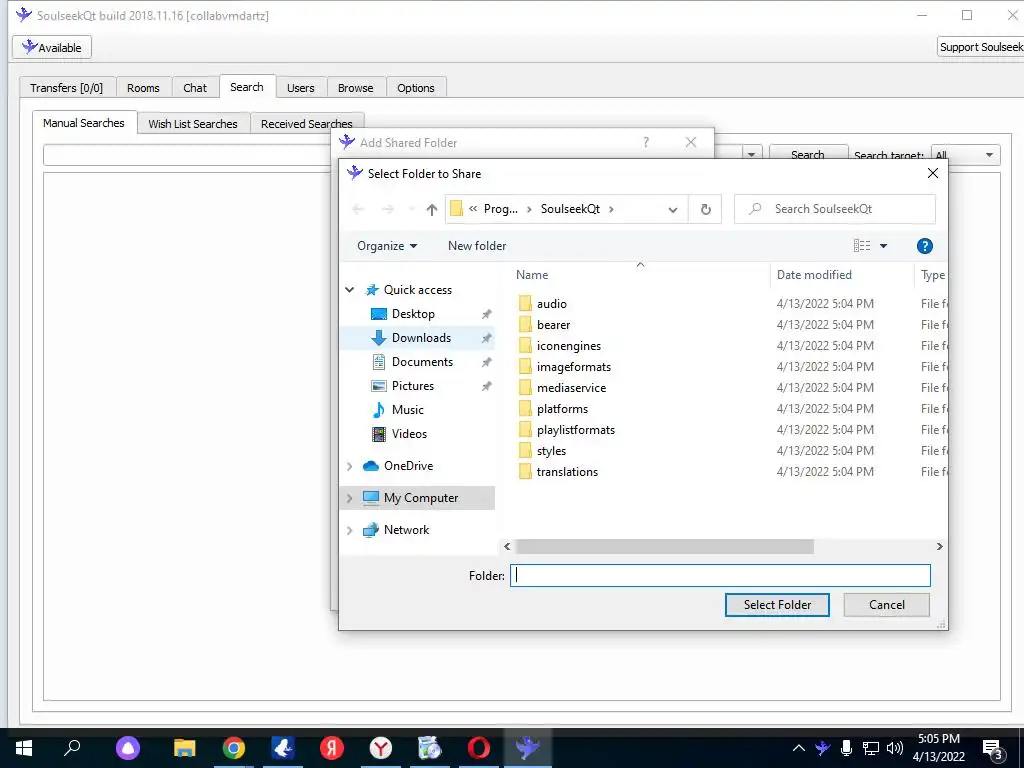Sort by the Date modified column header
1024x768 pixels.
point(814,275)
